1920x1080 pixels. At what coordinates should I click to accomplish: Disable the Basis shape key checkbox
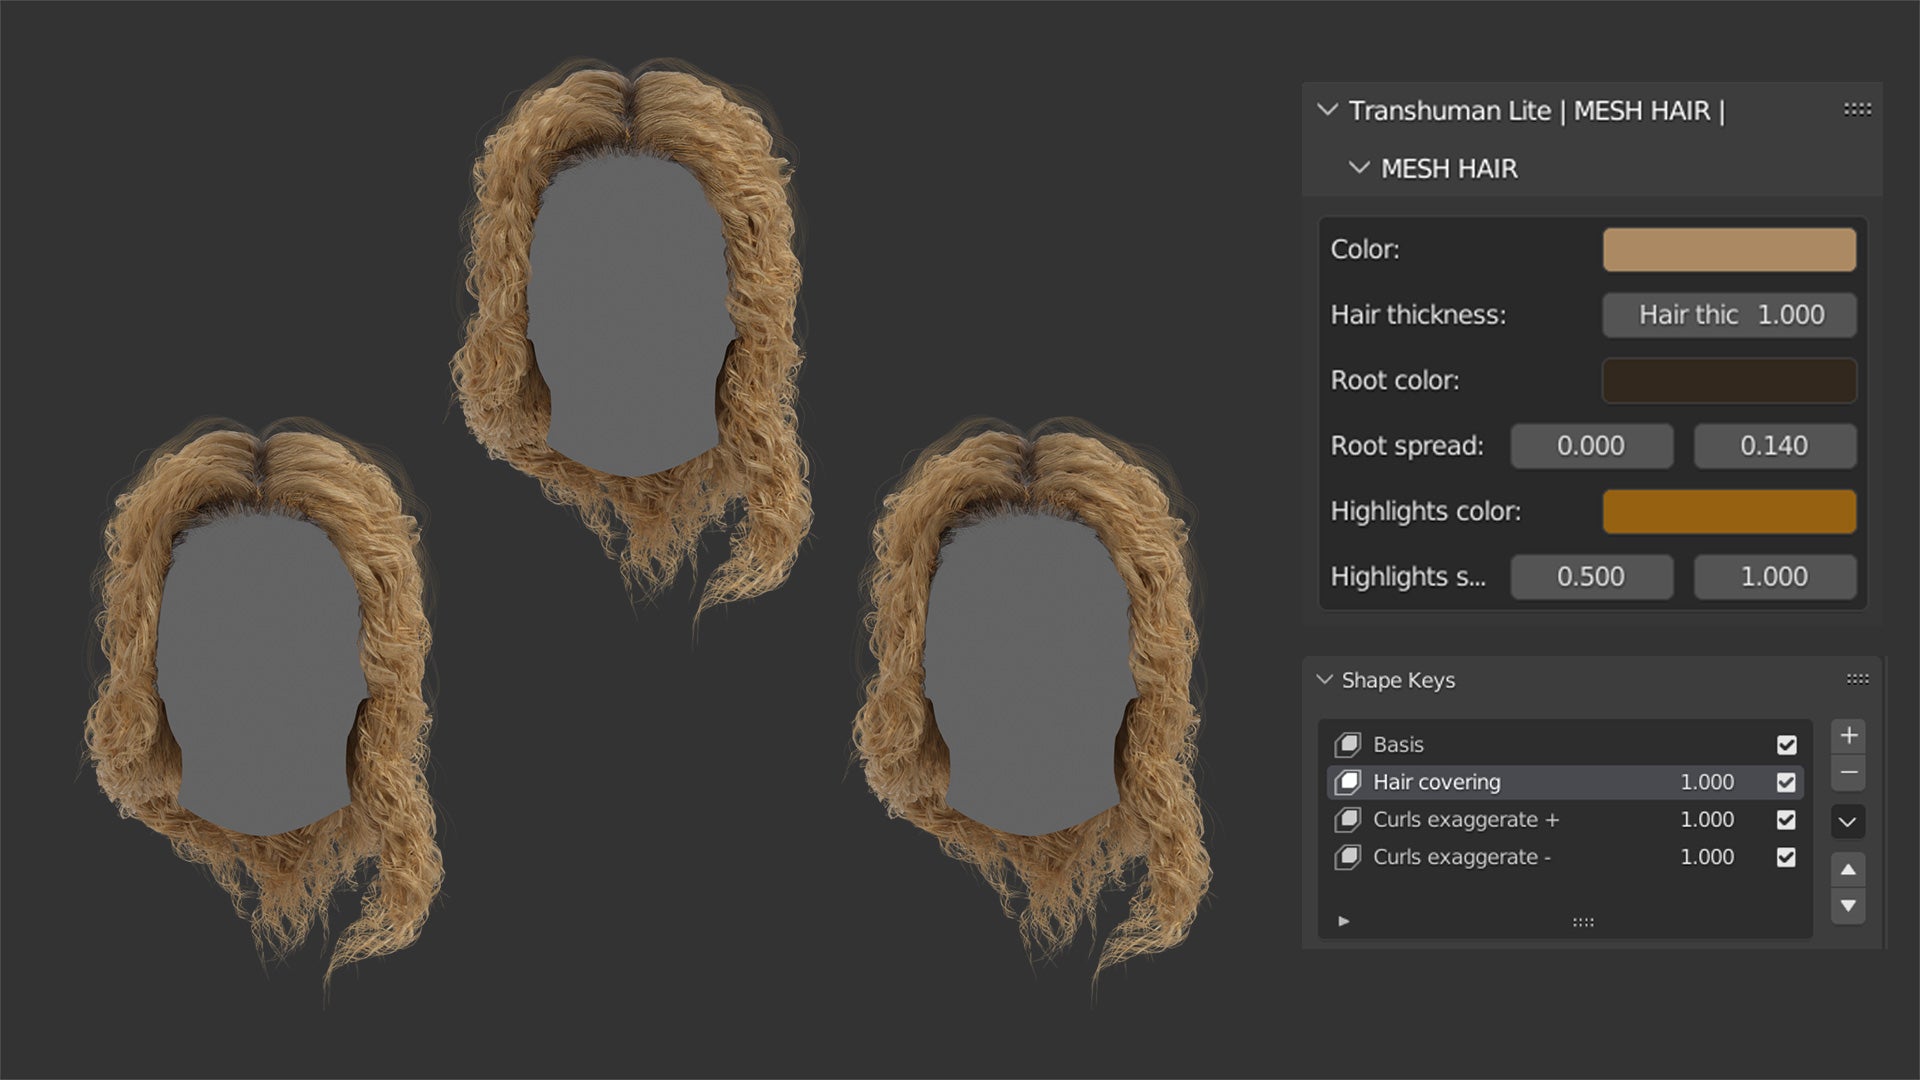point(1786,745)
